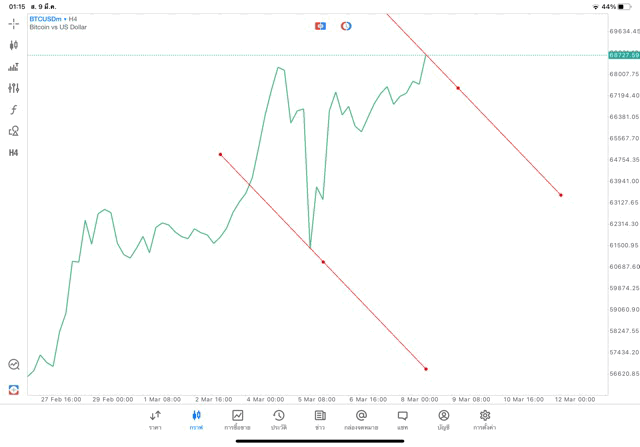Tap the blue-red trade panel icon
Image resolution: width=640 pixels, height=447 pixels.
[320, 26]
